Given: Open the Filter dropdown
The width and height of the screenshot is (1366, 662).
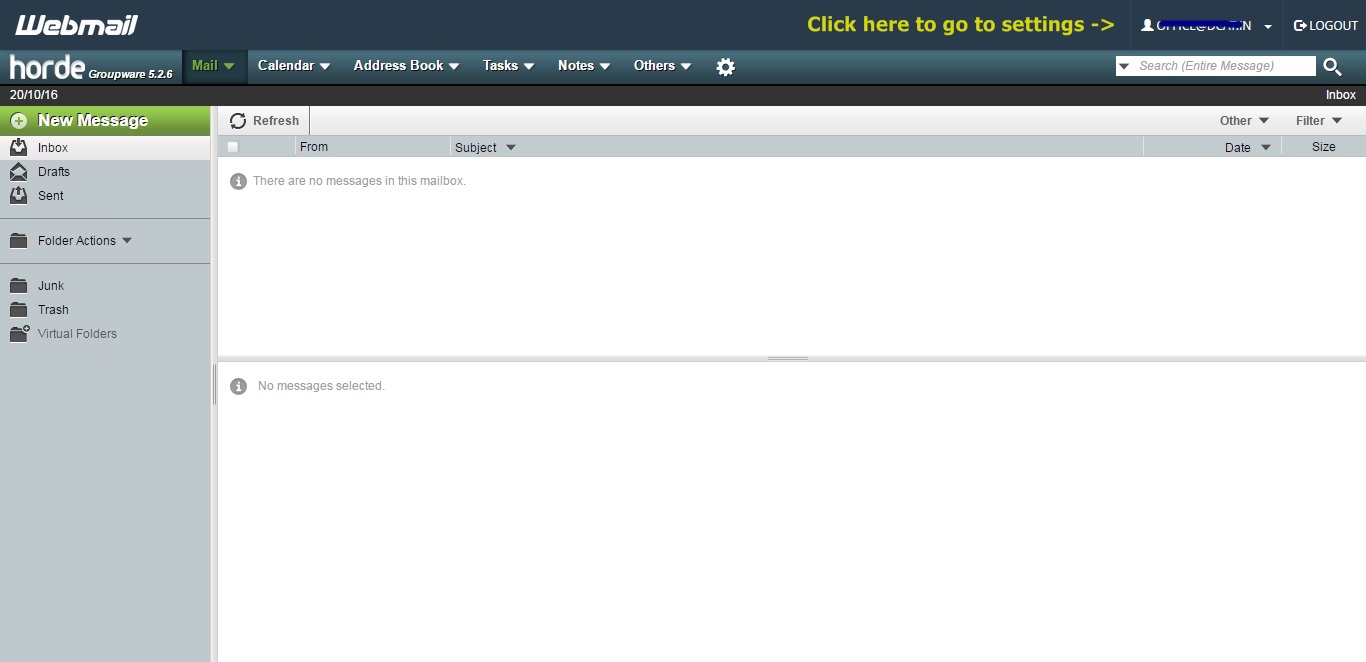Looking at the screenshot, I should [x=1319, y=121].
